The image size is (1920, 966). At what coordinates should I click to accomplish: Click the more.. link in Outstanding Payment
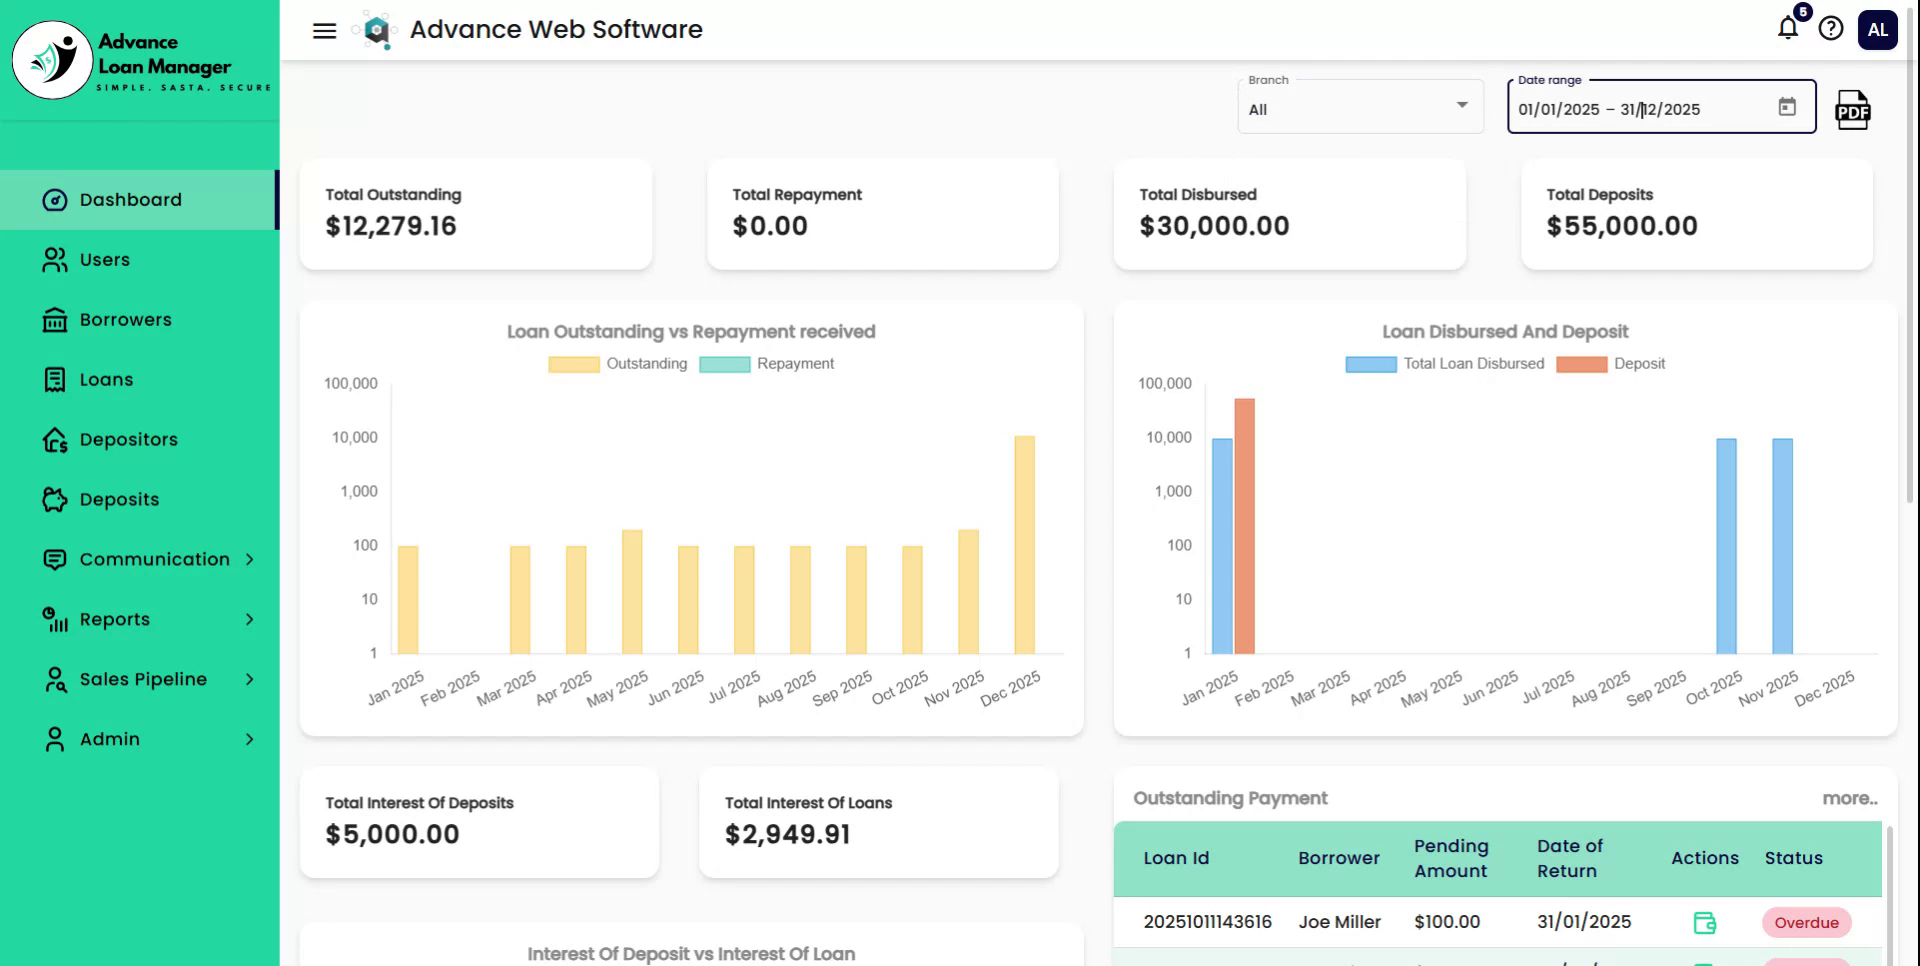point(1849,798)
